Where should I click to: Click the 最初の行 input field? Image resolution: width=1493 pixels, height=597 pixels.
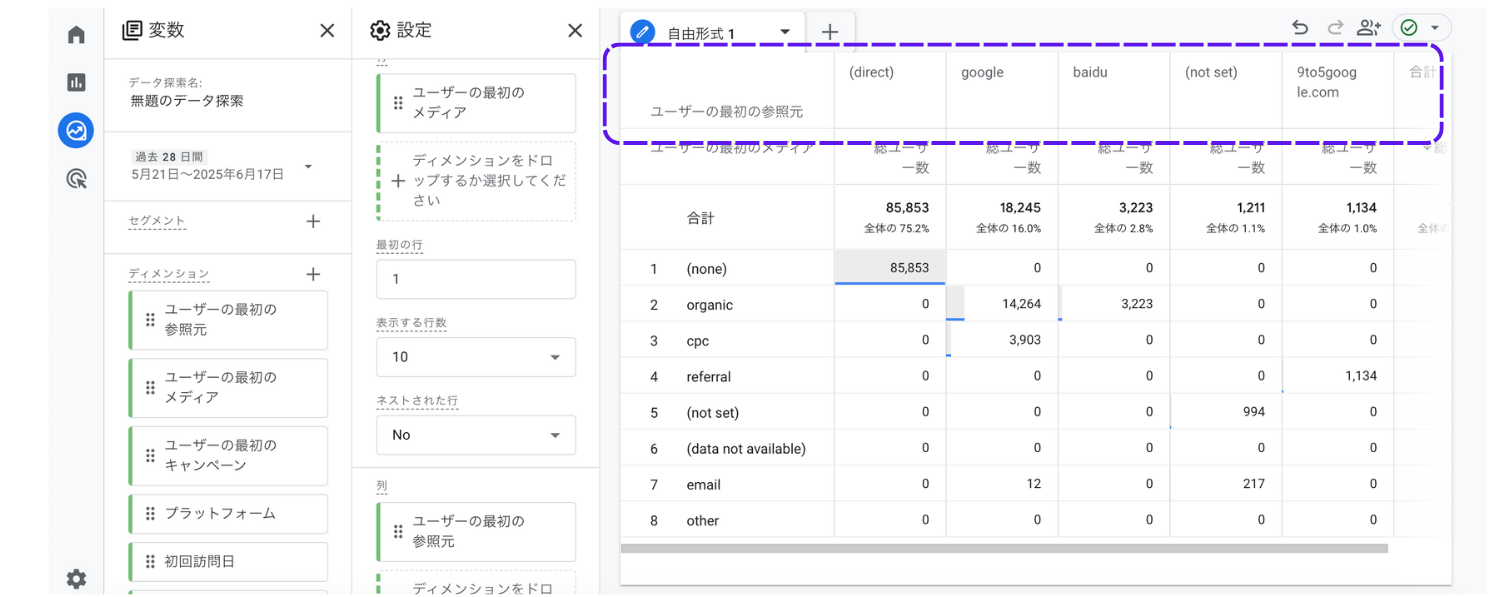click(x=476, y=279)
